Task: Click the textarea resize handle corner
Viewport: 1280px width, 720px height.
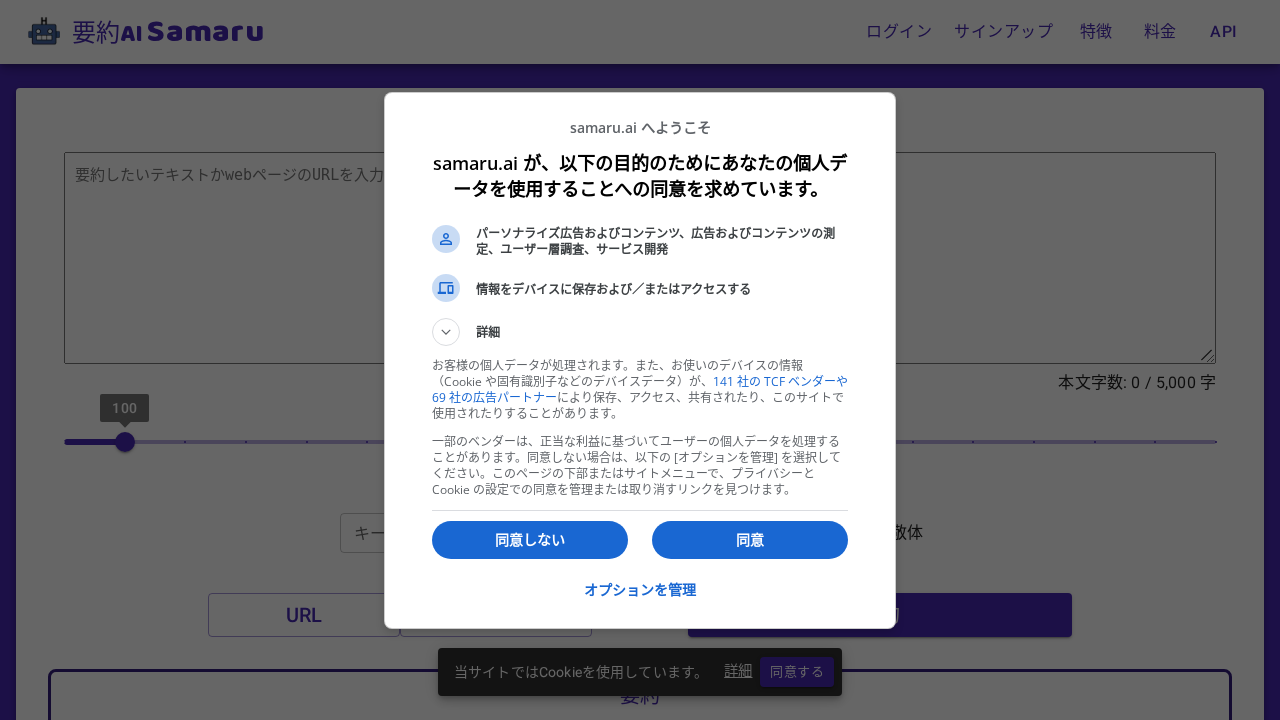Action: coord(1209,356)
